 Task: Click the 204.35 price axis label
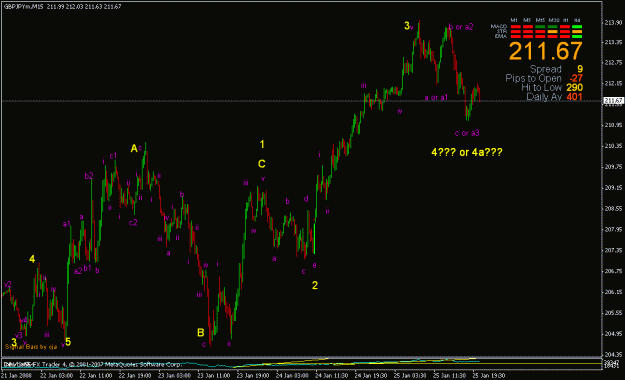click(613, 354)
